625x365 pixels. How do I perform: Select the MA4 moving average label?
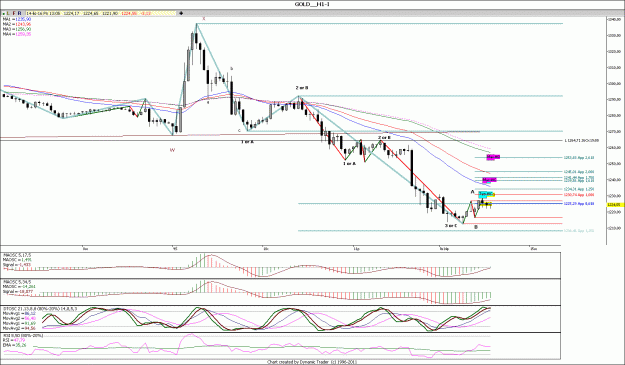click(x=17, y=34)
